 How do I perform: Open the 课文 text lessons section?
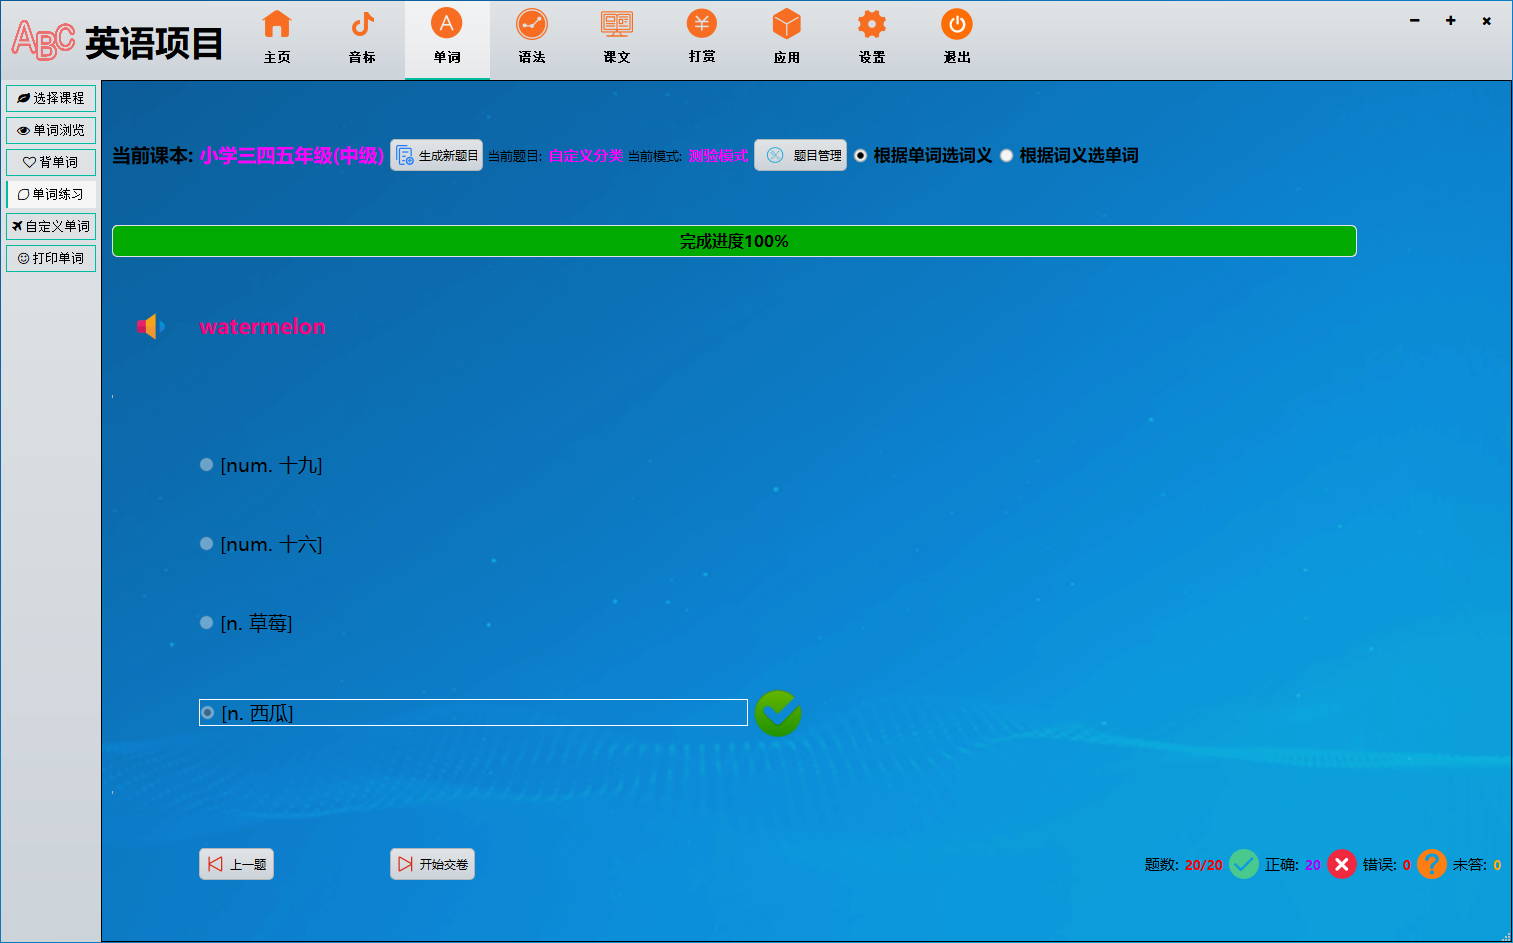tap(617, 38)
